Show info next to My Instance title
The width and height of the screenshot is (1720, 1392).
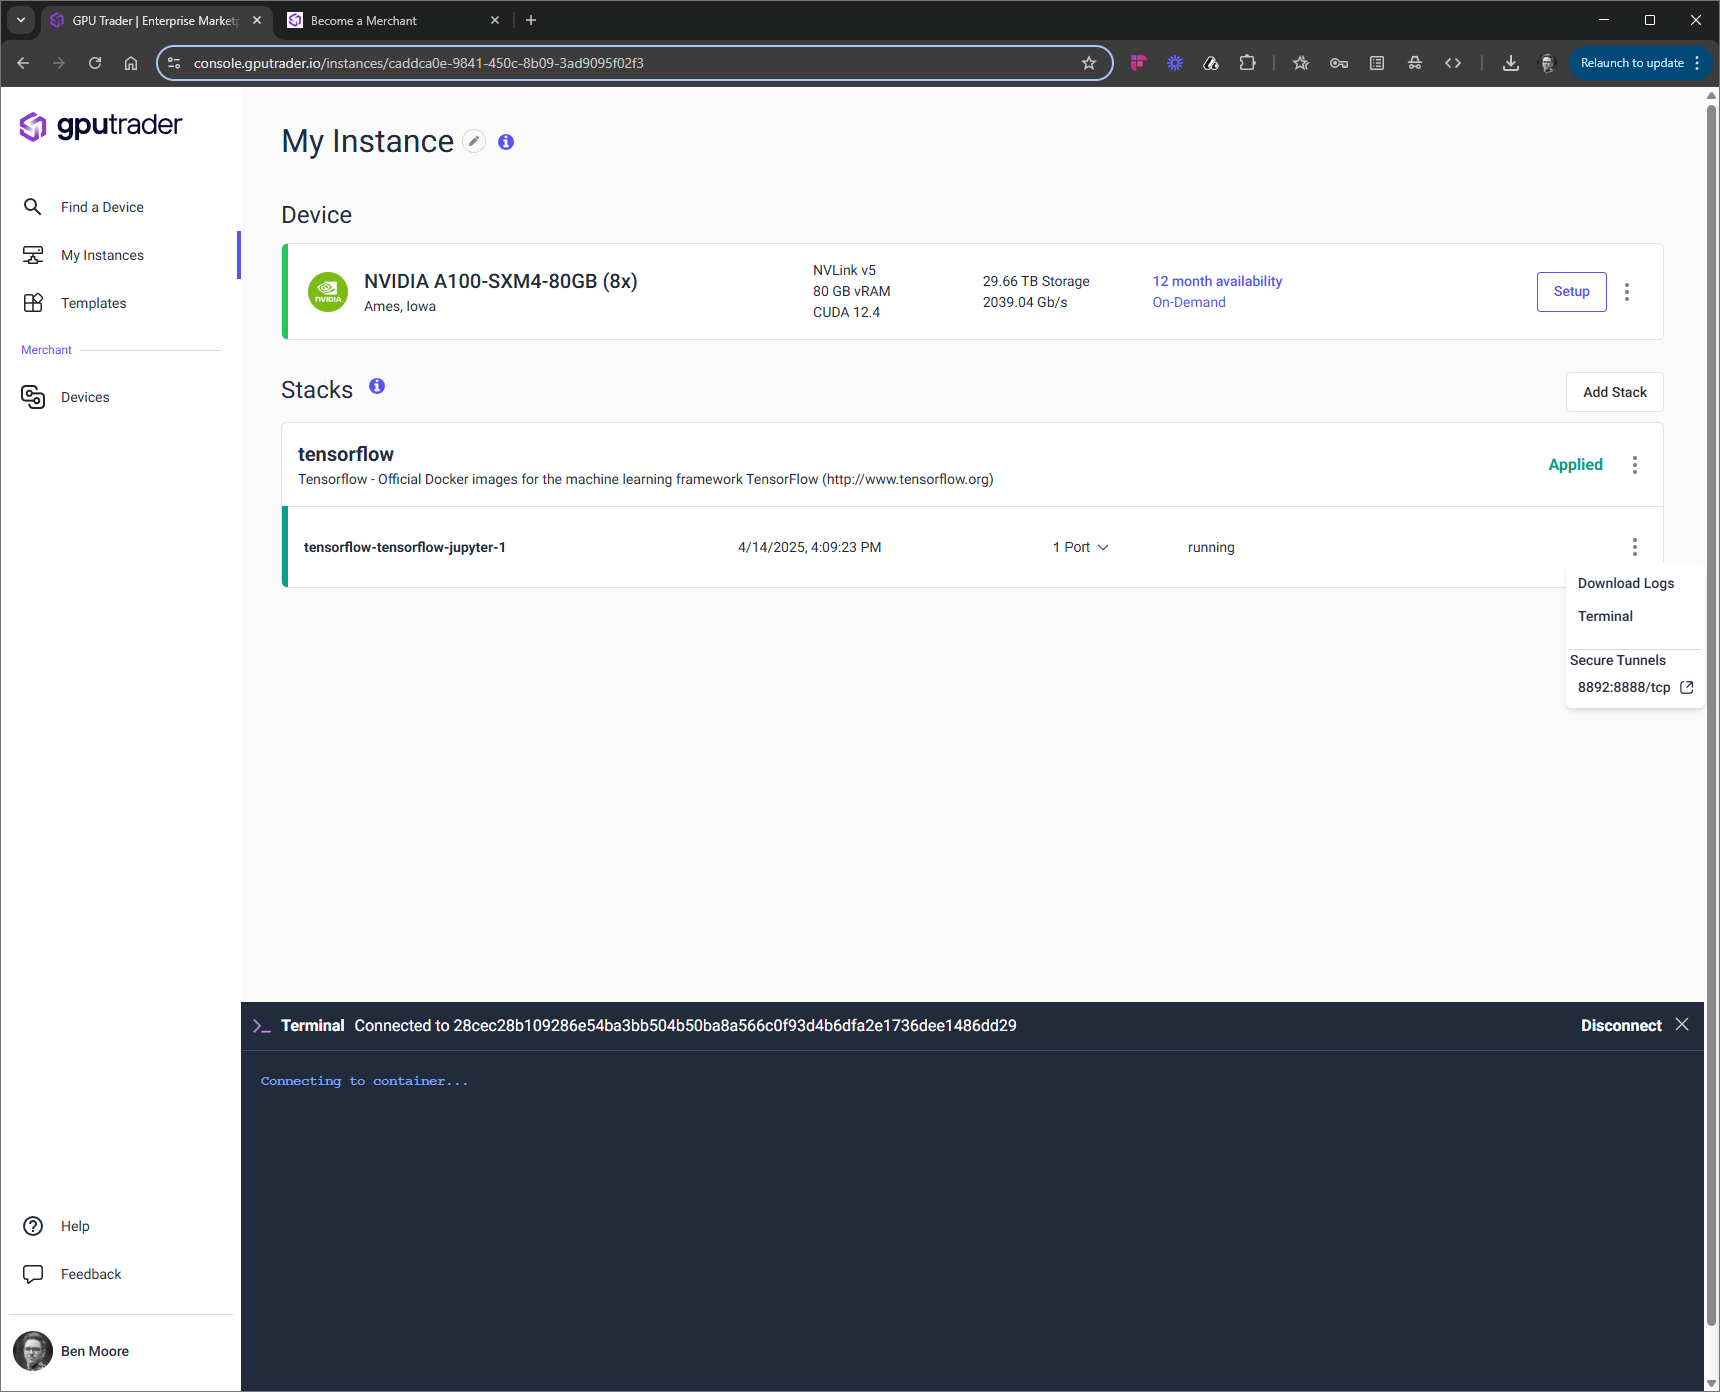click(x=506, y=142)
